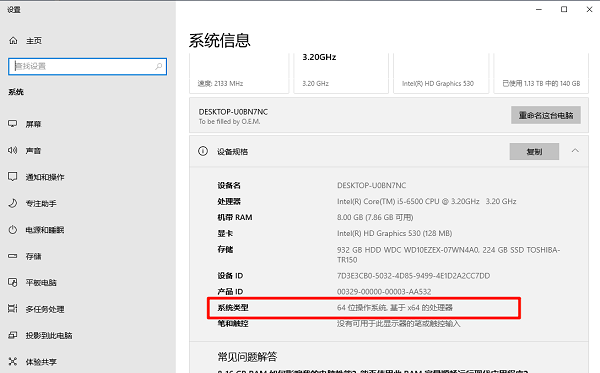Screen dimensions: 600x373
Task: Click the 已使用 1.13 TB storage card
Action: click(x=541, y=73)
